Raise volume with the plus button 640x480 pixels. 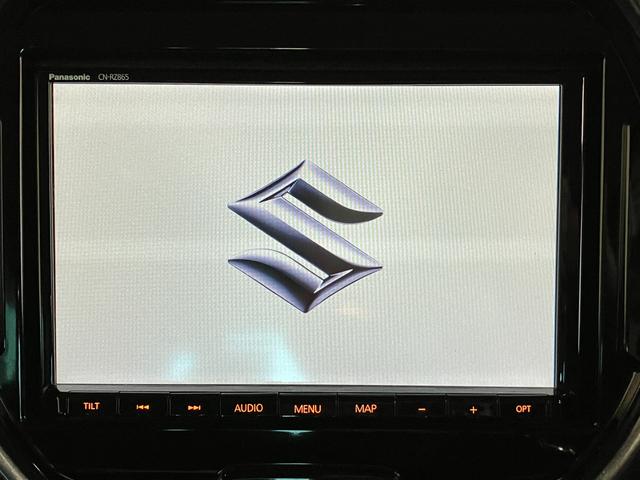473,408
